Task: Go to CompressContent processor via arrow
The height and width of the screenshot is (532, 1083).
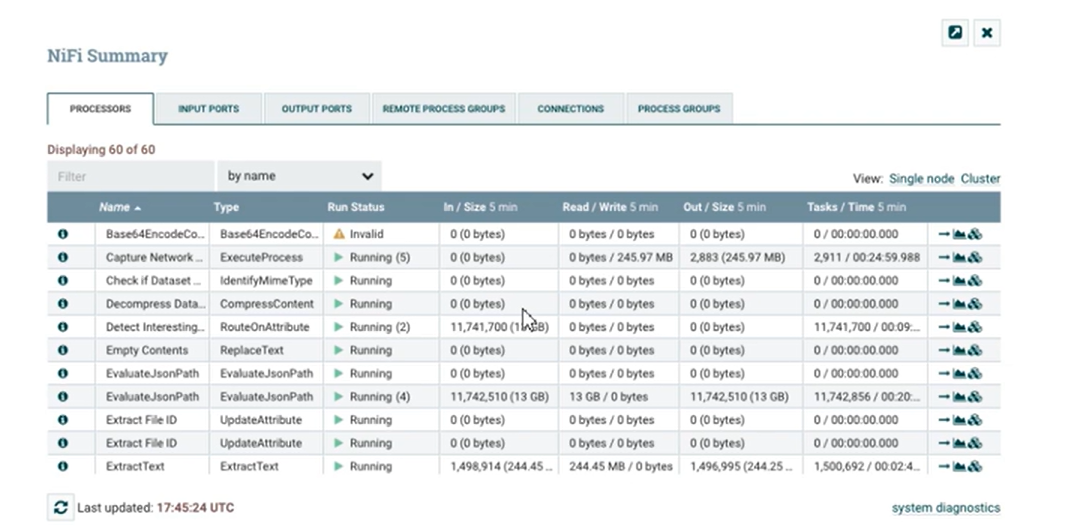Action: pos(943,304)
